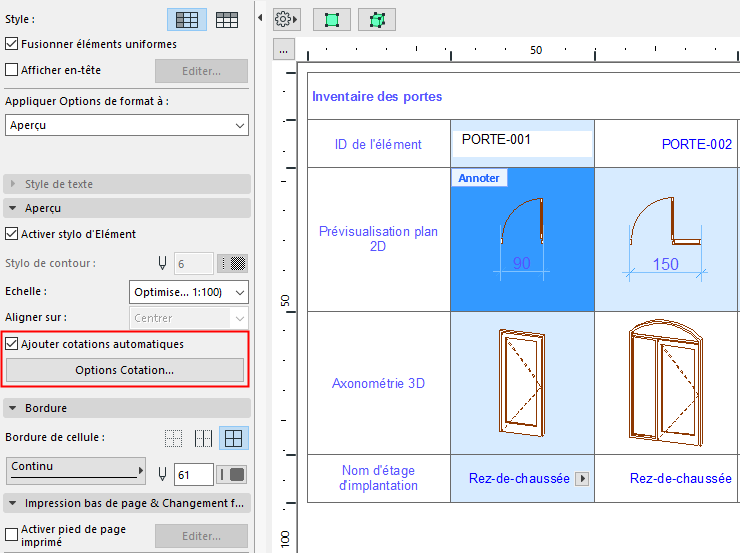The width and height of the screenshot is (740, 553).
Task: Click the Nom d'étage d'implantation header
Action: tap(378, 478)
